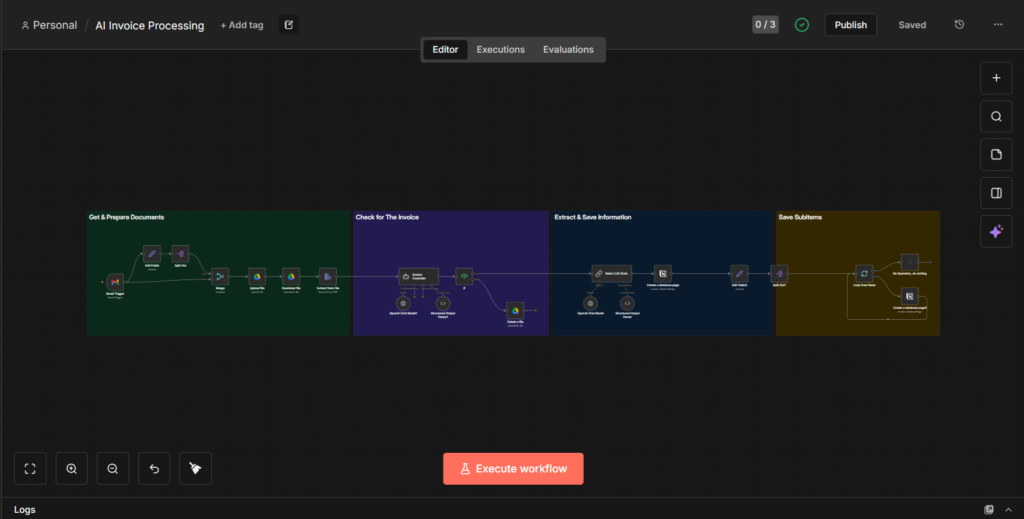Screen dimensions: 1024x519
Task: Click the tidy up workflow broom icon
Action: pyautogui.click(x=195, y=468)
